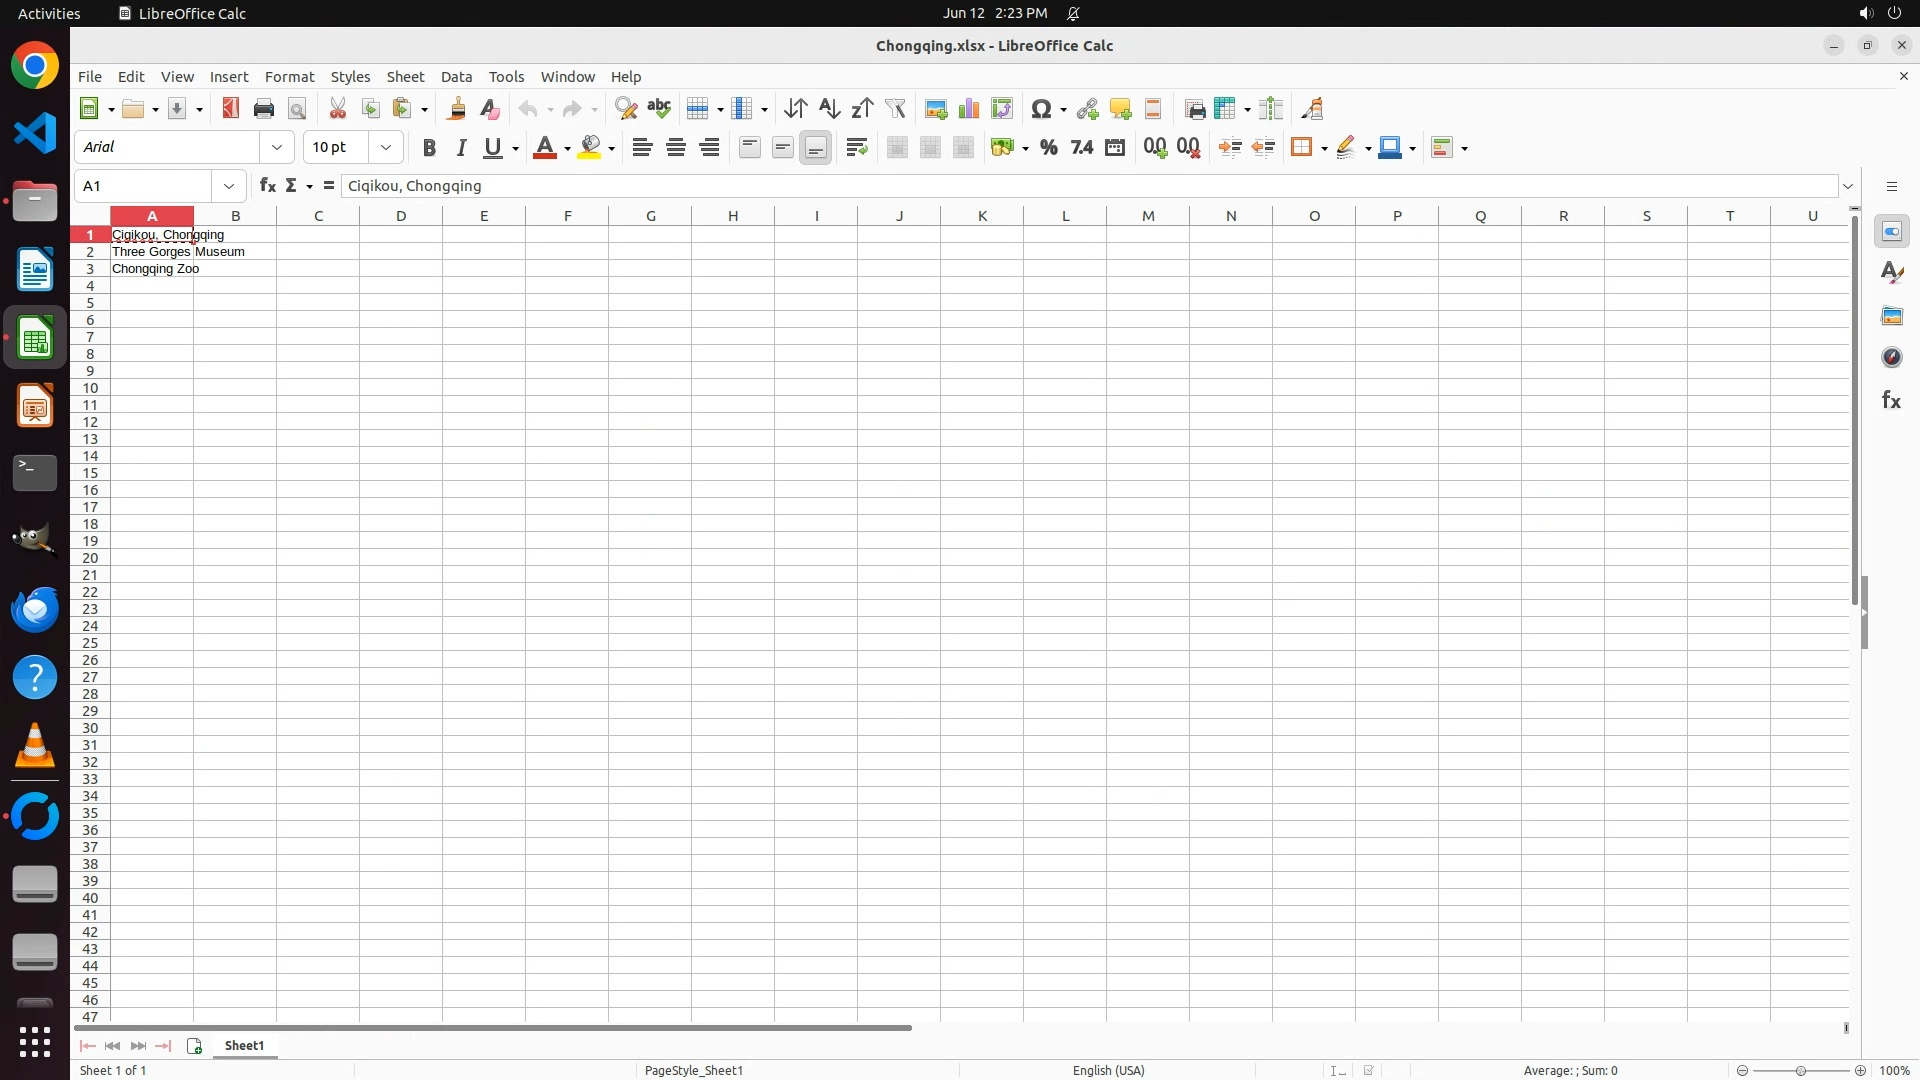Open the Data menu
Image resolution: width=1920 pixels, height=1080 pixels.
(x=456, y=77)
